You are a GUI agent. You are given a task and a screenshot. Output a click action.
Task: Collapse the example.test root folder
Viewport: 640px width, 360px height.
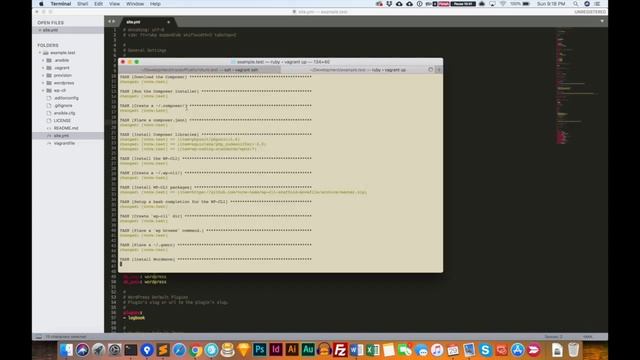point(40,53)
